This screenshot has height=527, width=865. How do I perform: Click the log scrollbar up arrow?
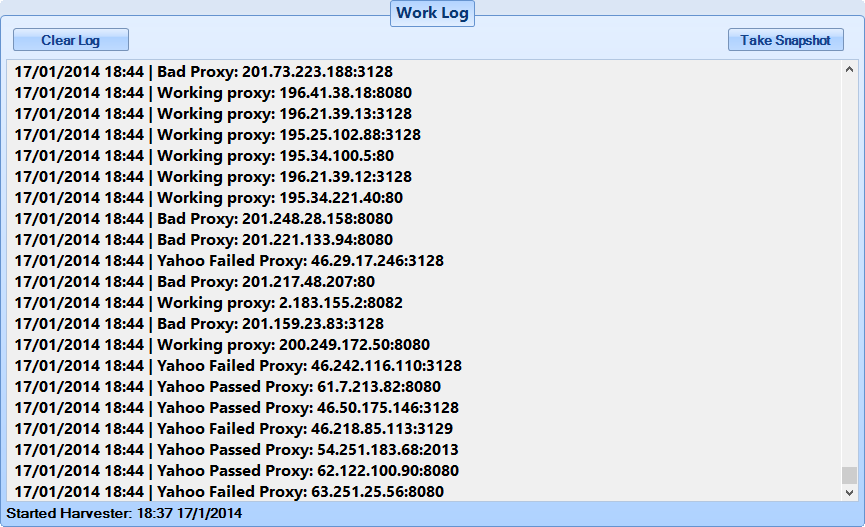click(x=849, y=70)
